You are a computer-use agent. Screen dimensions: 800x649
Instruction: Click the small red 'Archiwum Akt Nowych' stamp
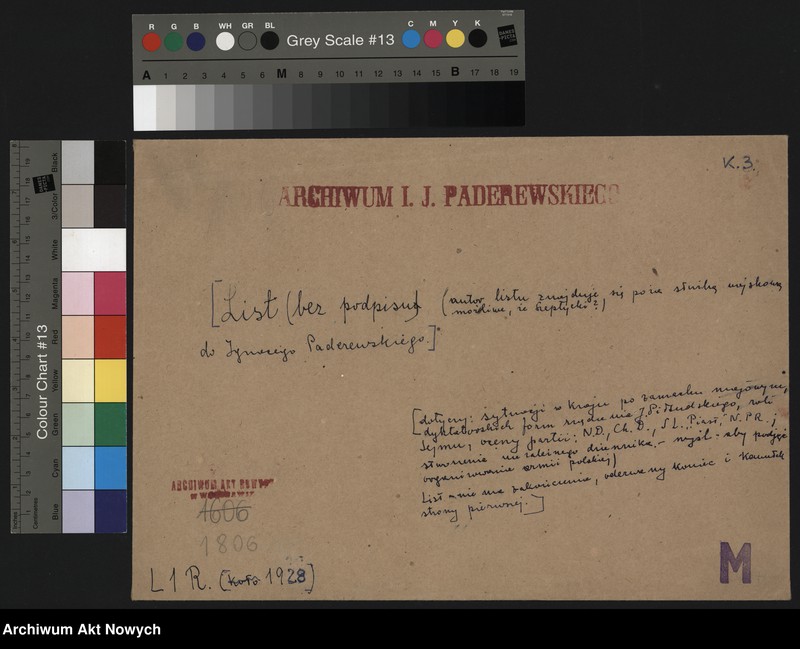pyautogui.click(x=222, y=488)
